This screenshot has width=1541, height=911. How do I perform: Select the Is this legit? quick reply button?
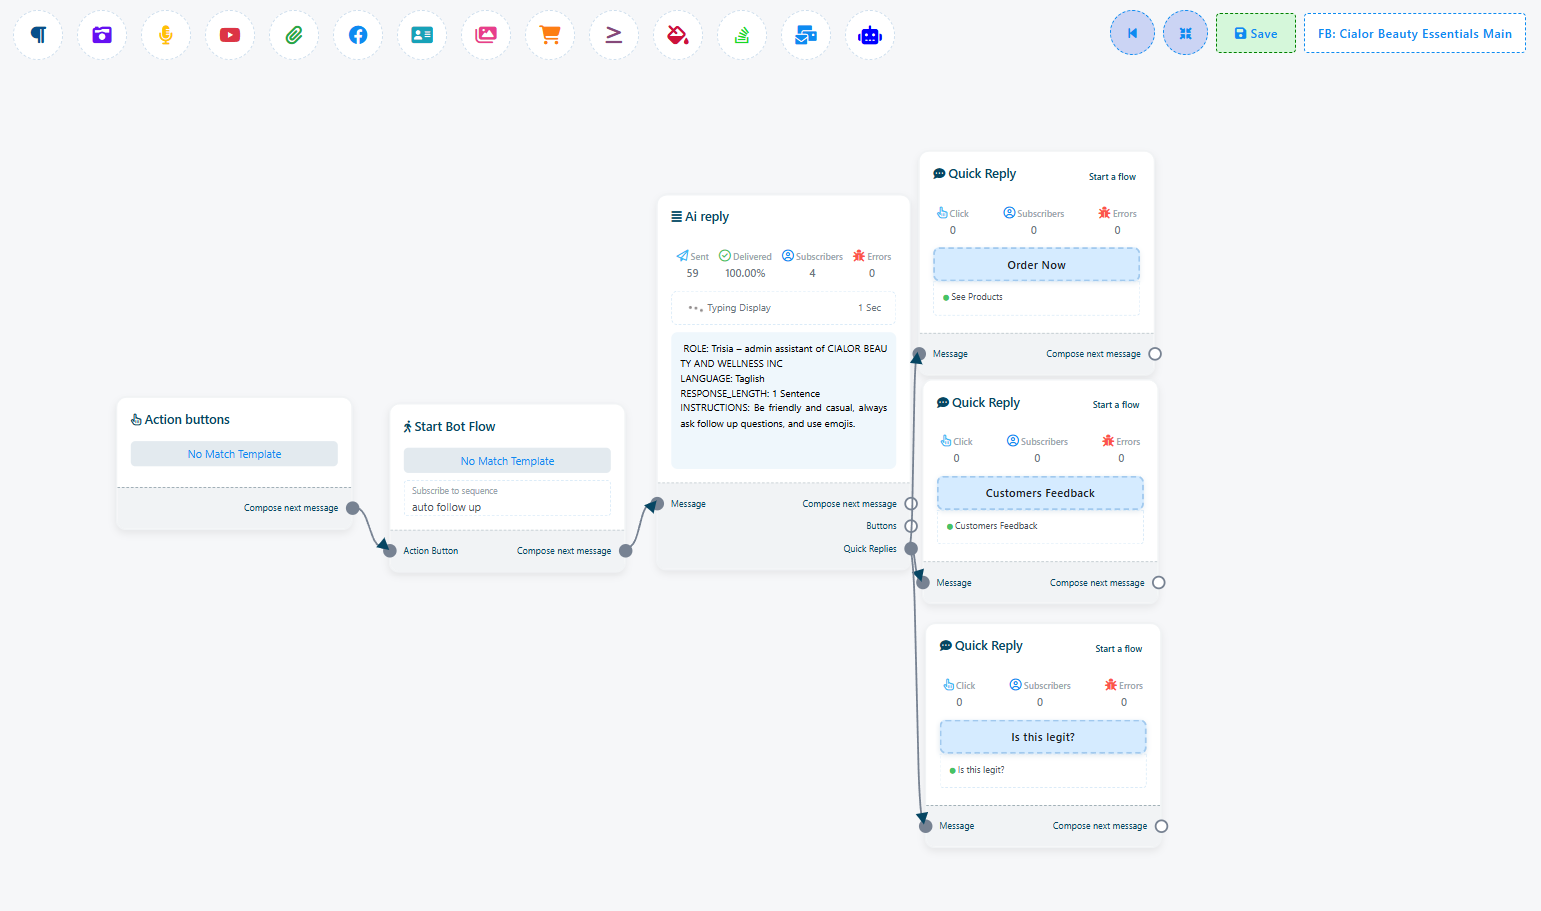[x=1043, y=737]
